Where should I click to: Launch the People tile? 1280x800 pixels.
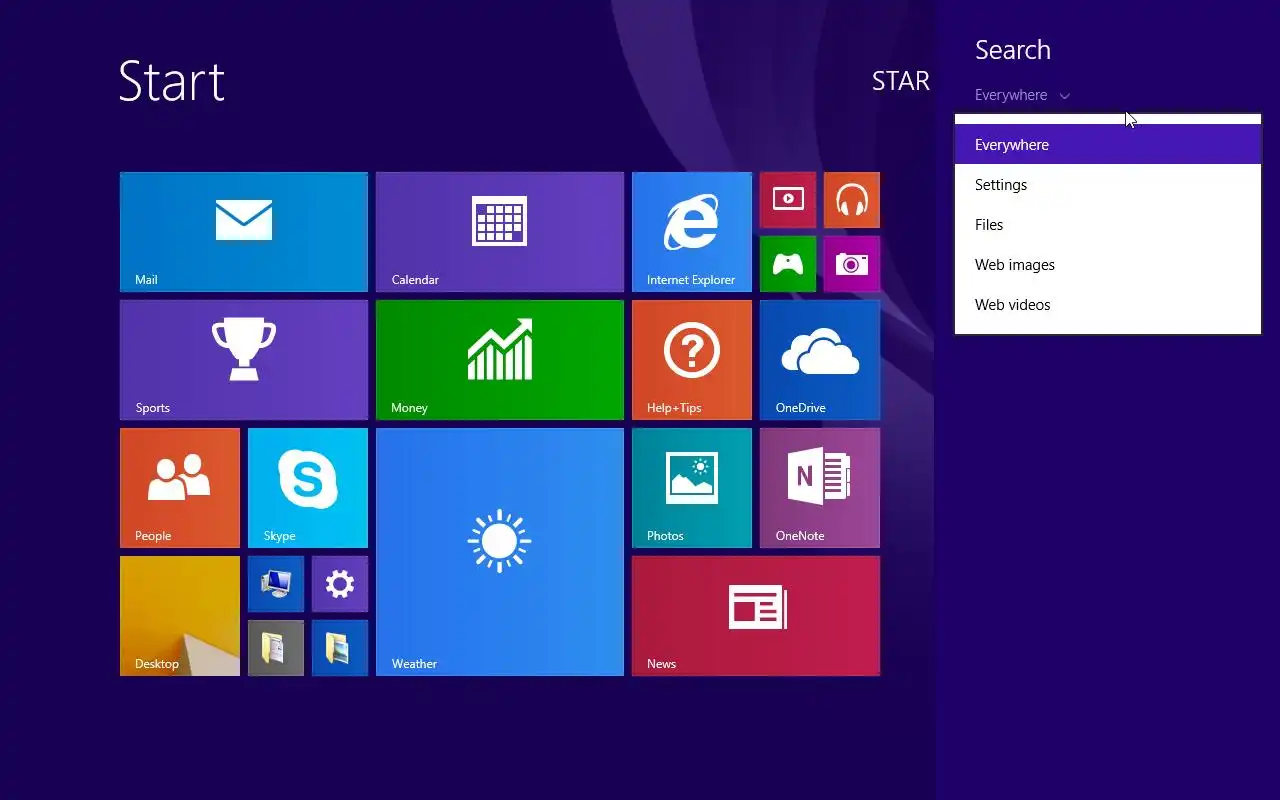[x=180, y=488]
